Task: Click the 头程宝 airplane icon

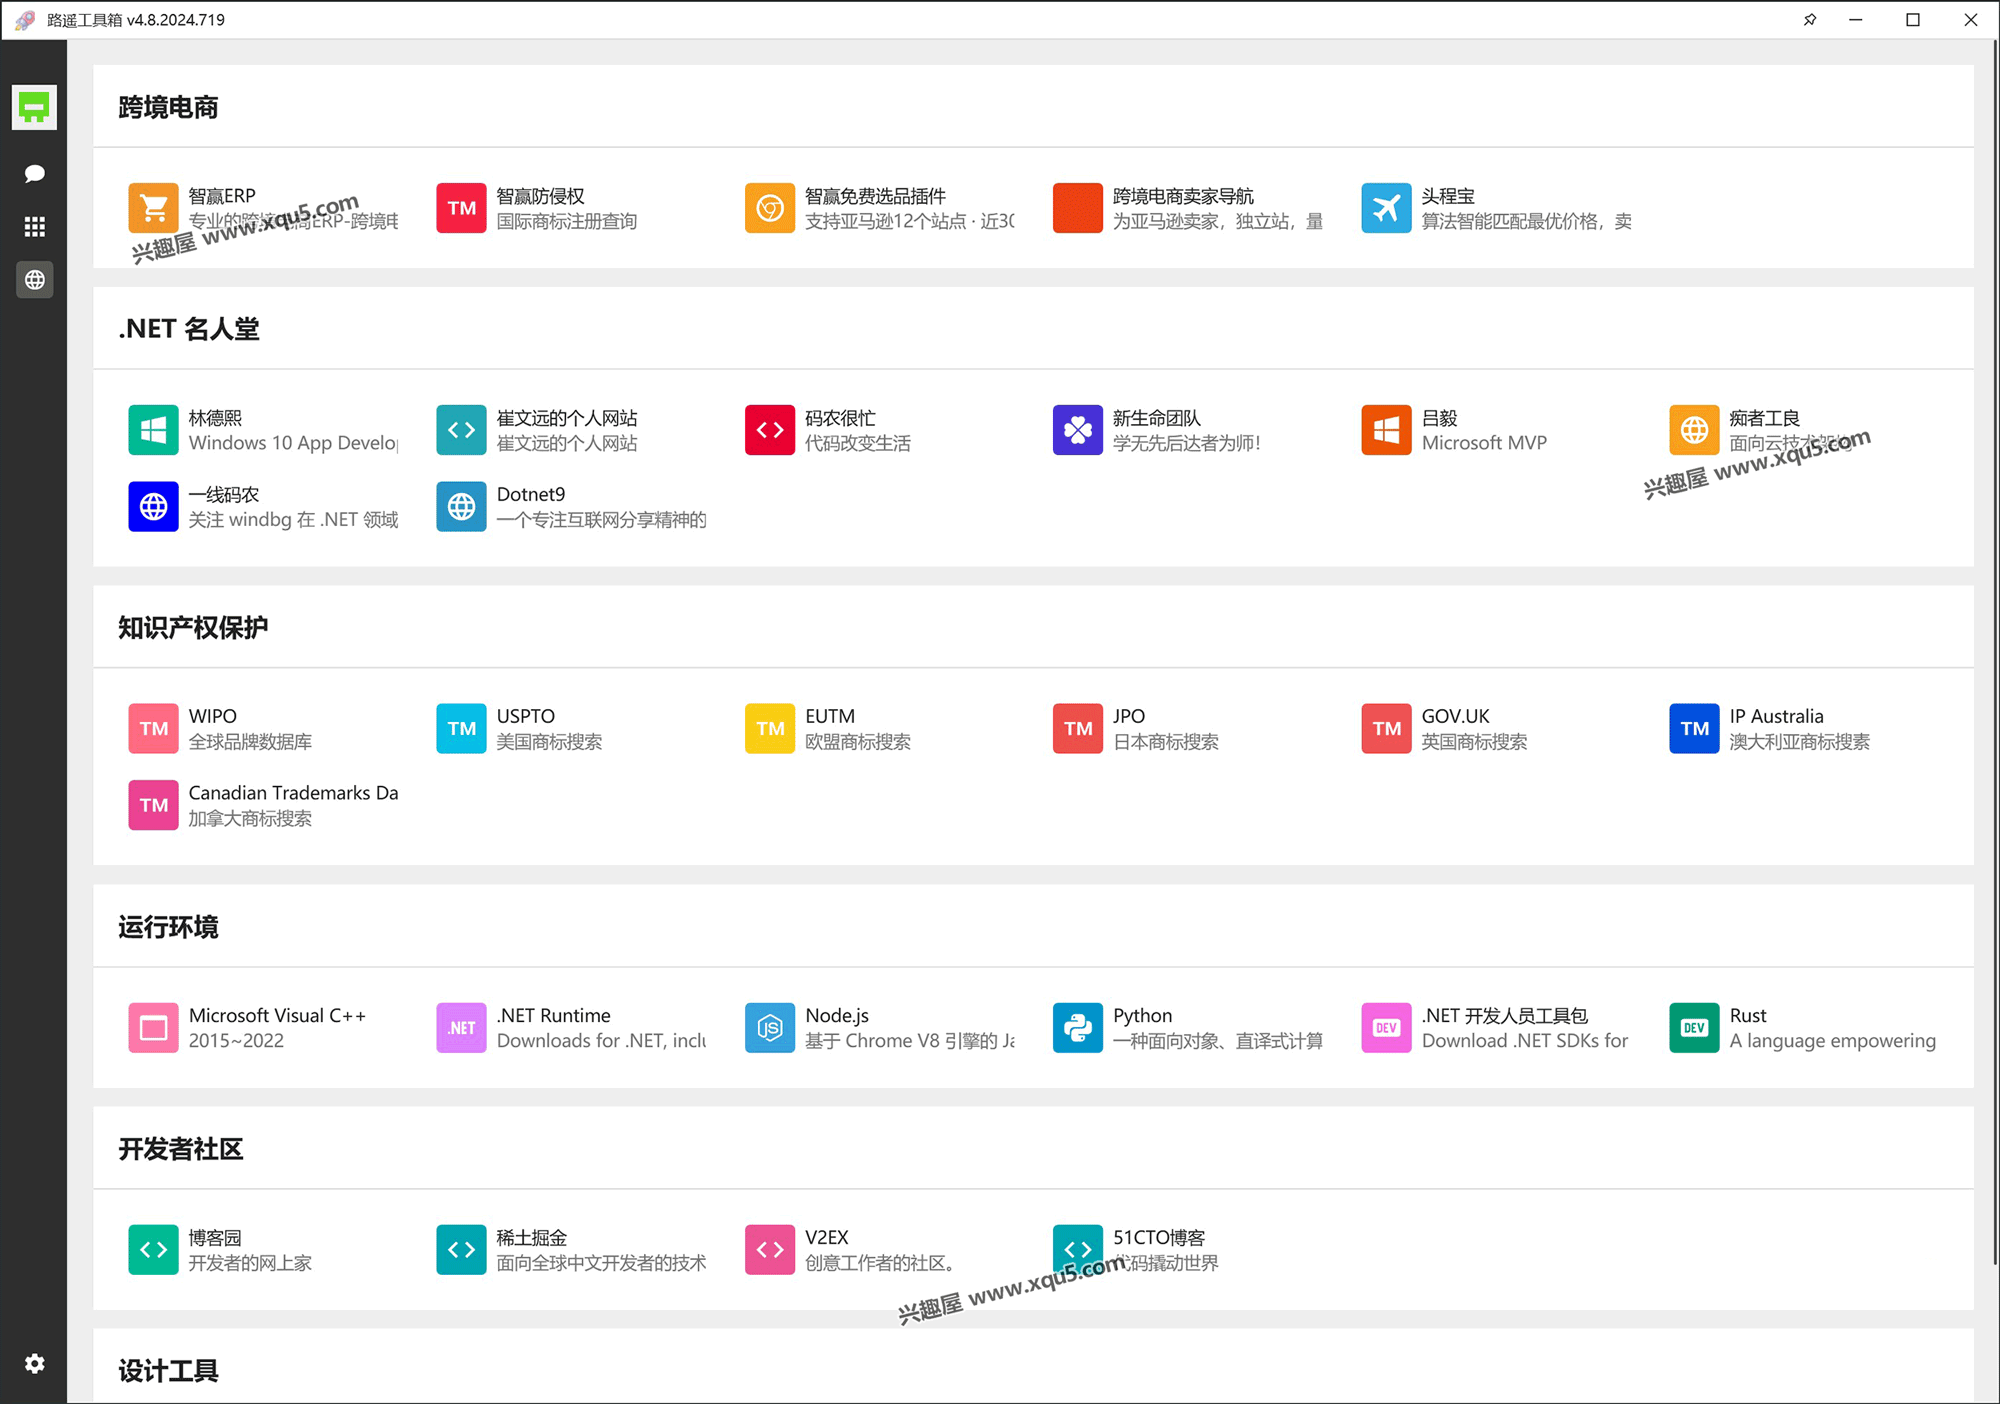Action: click(1386, 208)
